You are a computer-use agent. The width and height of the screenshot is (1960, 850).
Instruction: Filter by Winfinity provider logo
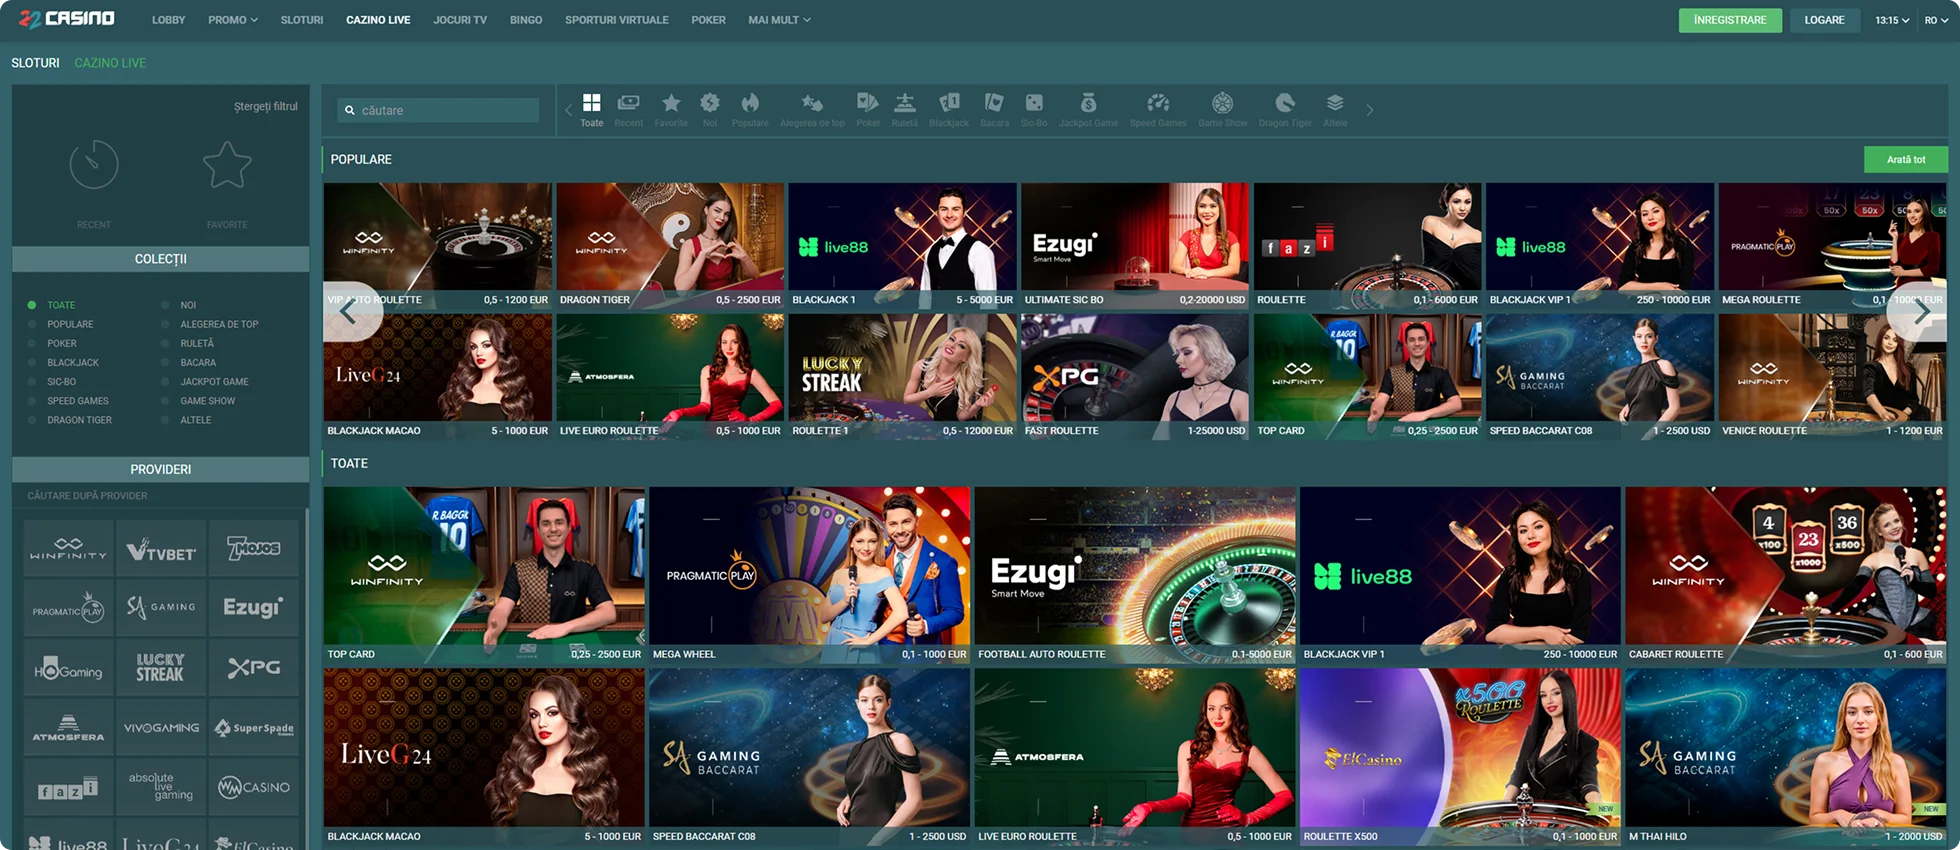pyautogui.click(x=68, y=548)
